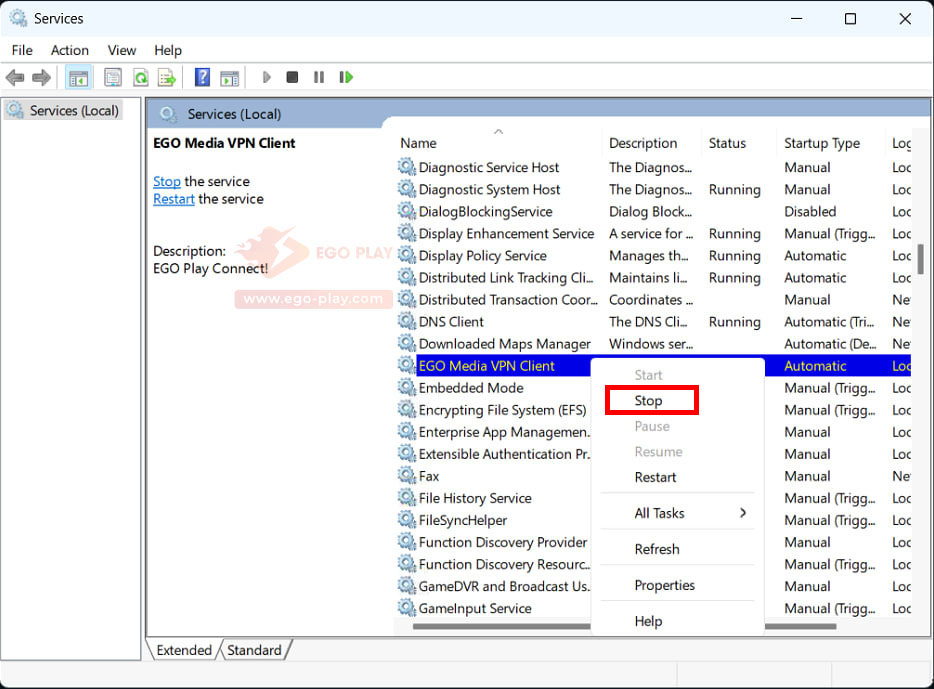
Task: Click the gear icon beside Downloaded Maps Manager
Action: click(407, 343)
